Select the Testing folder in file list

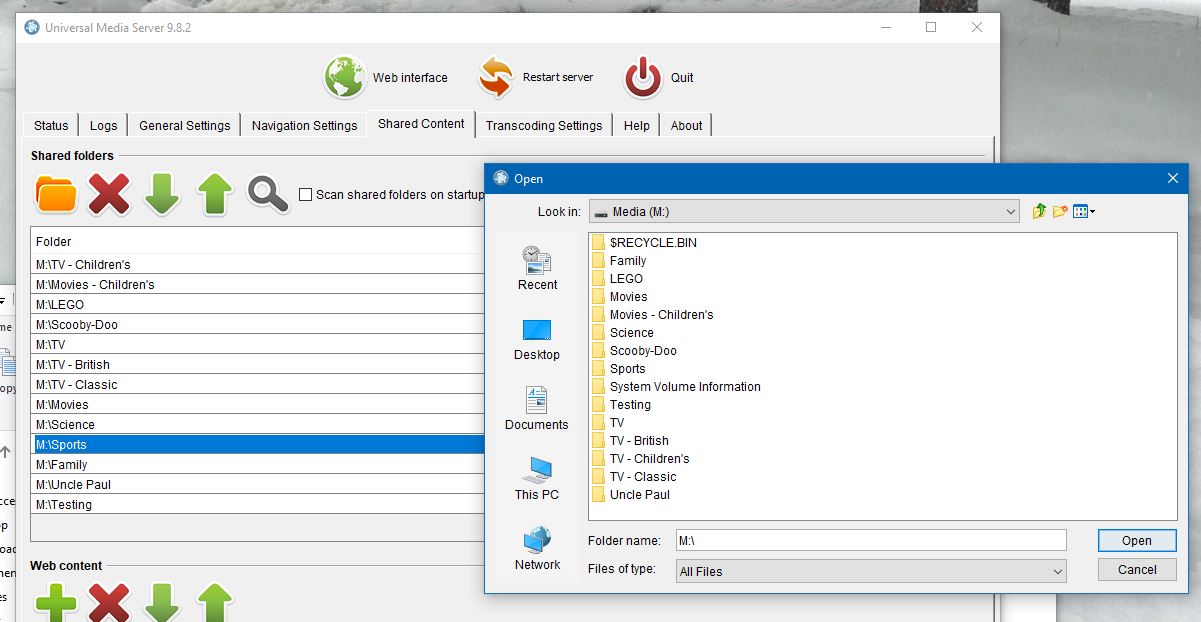622,405
